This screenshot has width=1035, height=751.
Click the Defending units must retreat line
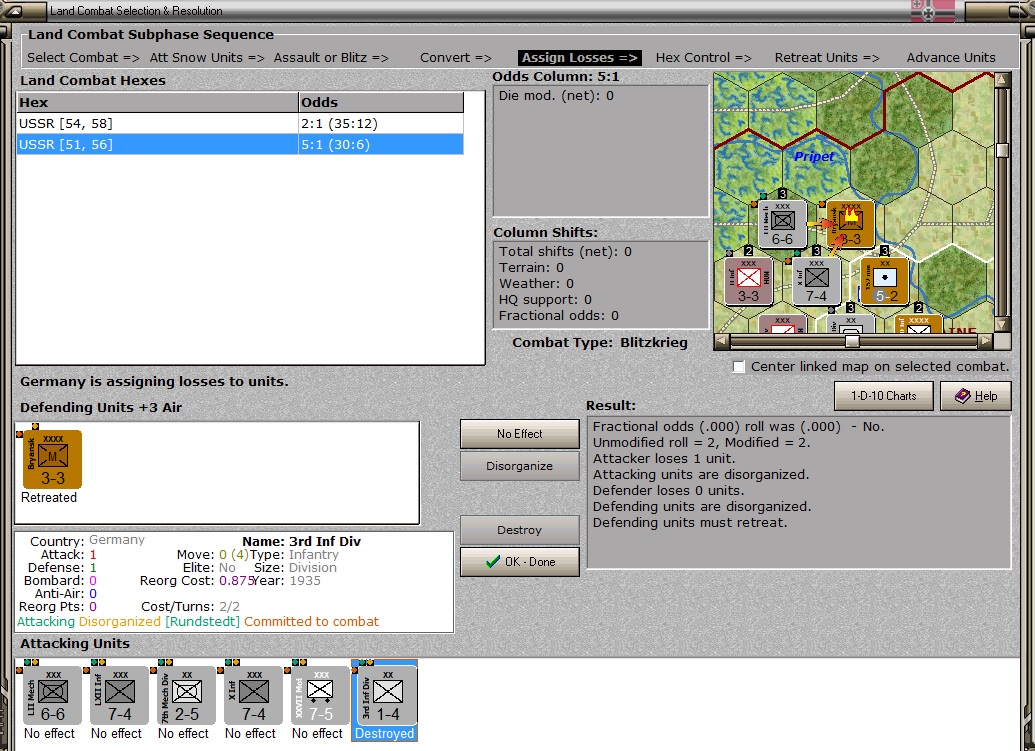point(690,523)
